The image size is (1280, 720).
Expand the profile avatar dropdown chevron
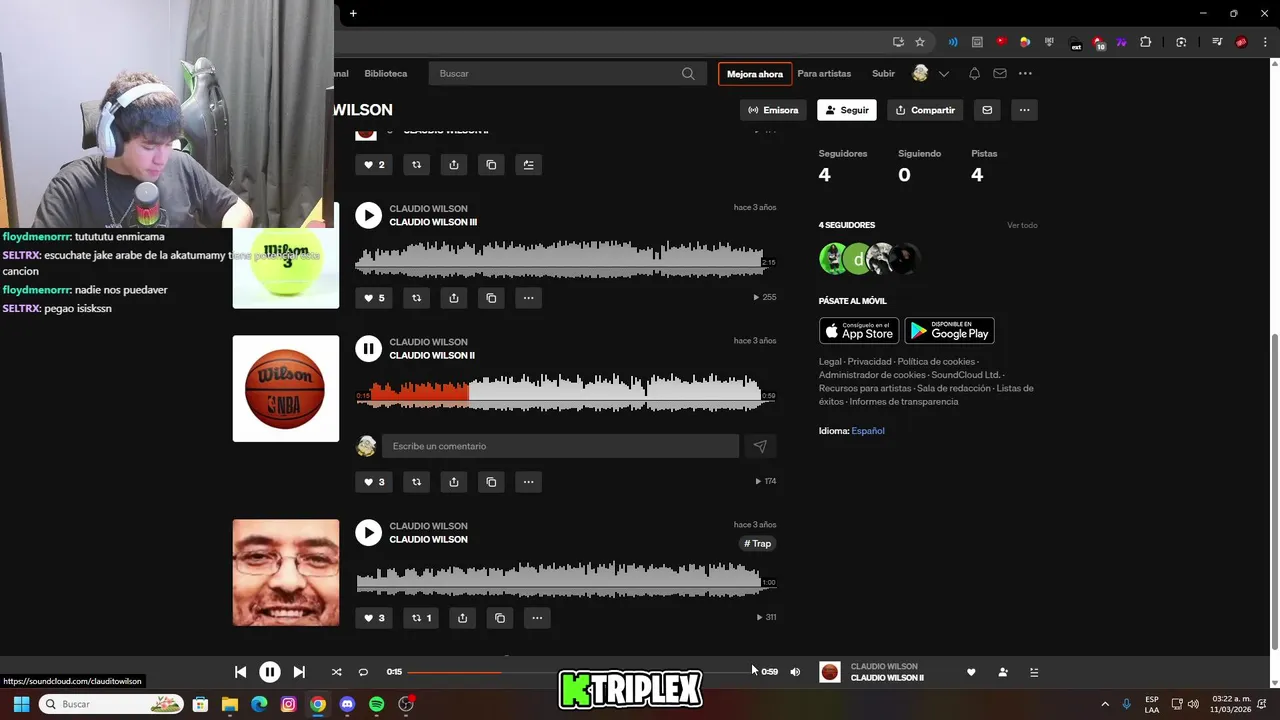pos(943,74)
